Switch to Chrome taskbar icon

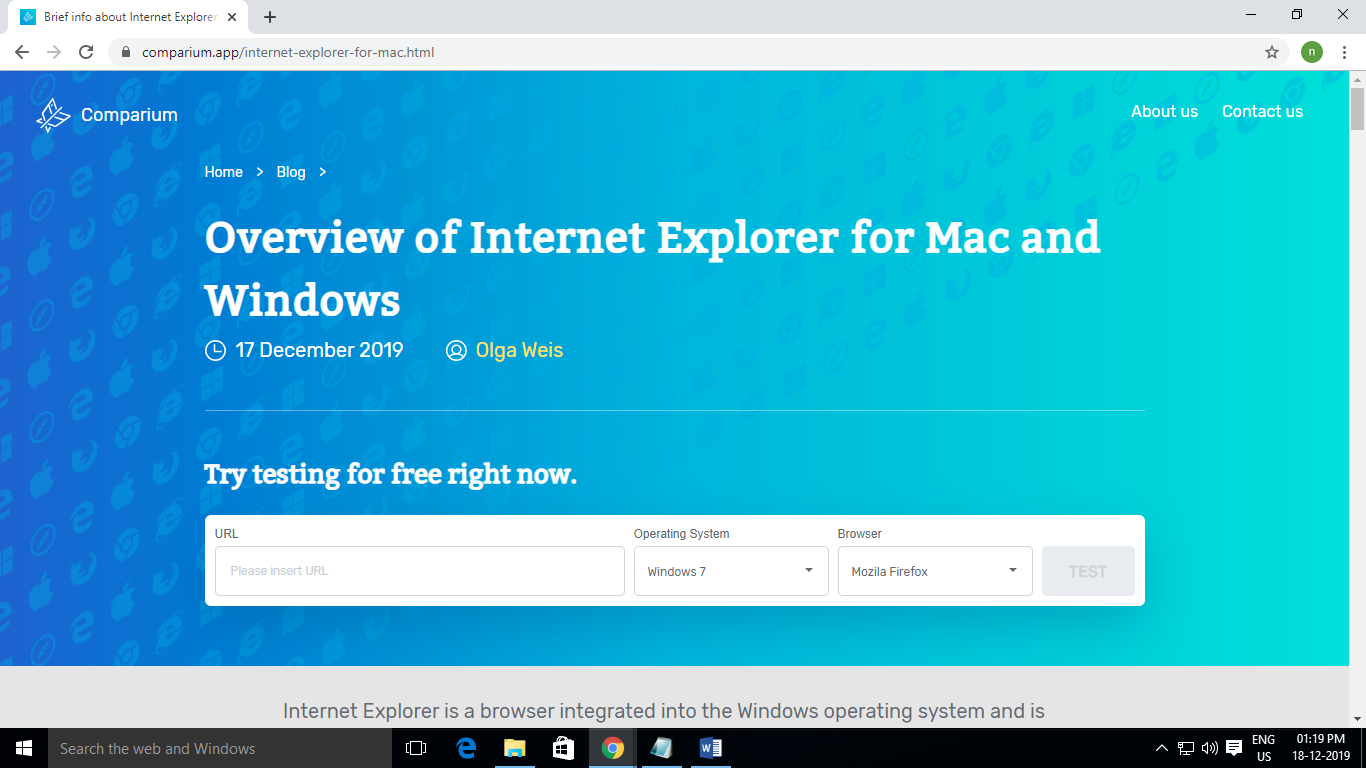click(x=613, y=748)
